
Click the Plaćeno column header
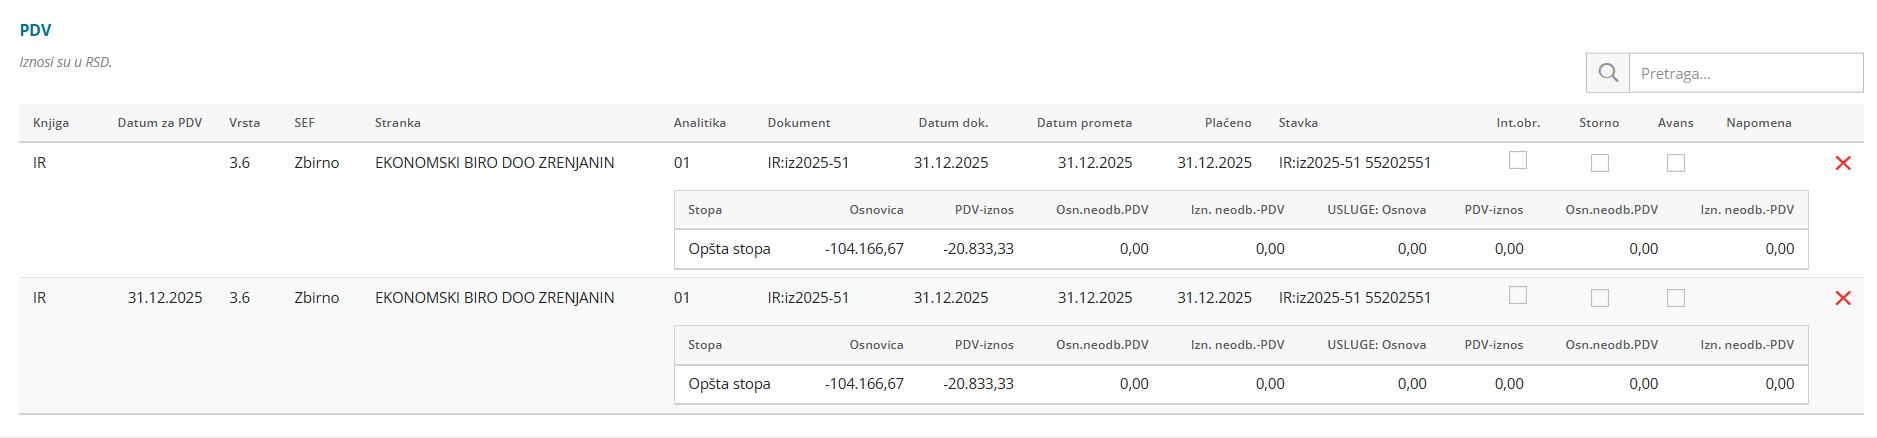(x=1228, y=123)
